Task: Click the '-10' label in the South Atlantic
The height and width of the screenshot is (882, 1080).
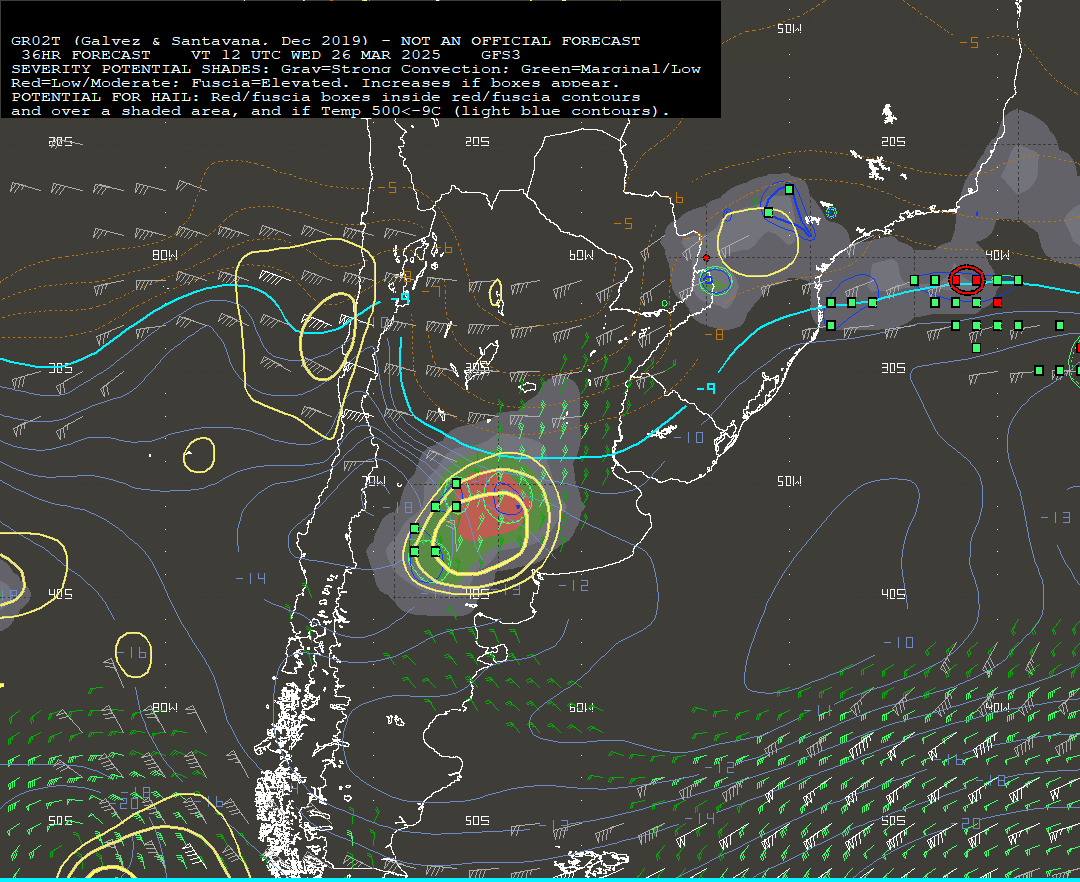Action: point(899,642)
